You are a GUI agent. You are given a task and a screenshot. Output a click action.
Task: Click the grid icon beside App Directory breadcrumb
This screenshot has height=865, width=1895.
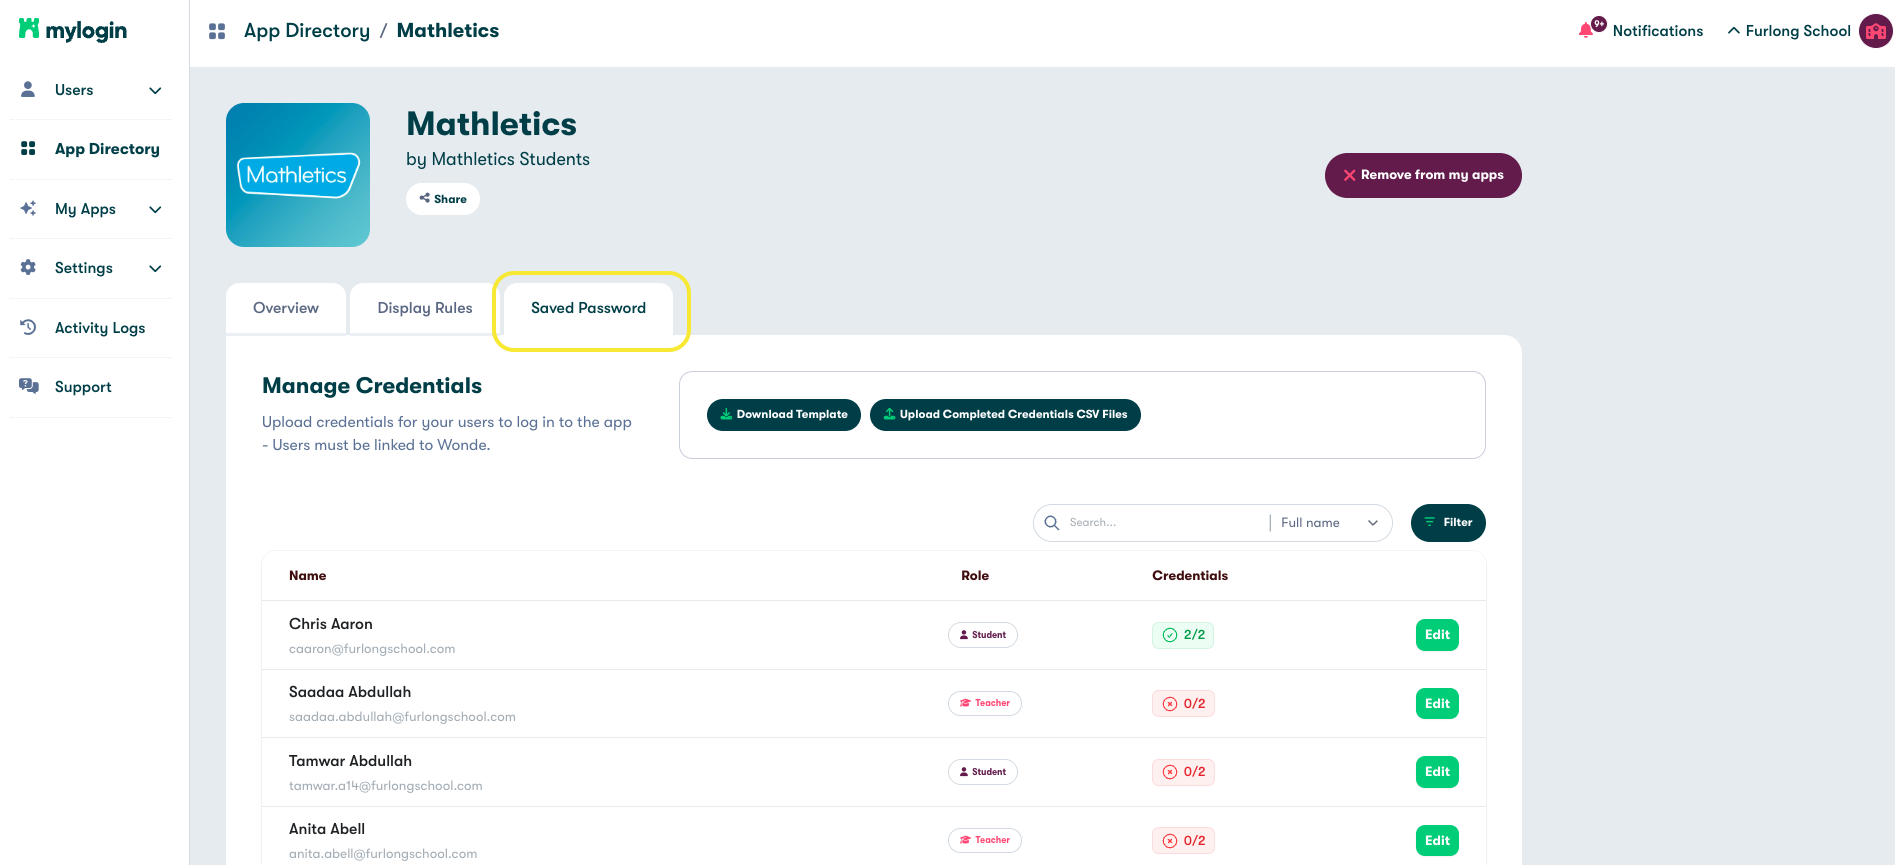pyautogui.click(x=217, y=31)
